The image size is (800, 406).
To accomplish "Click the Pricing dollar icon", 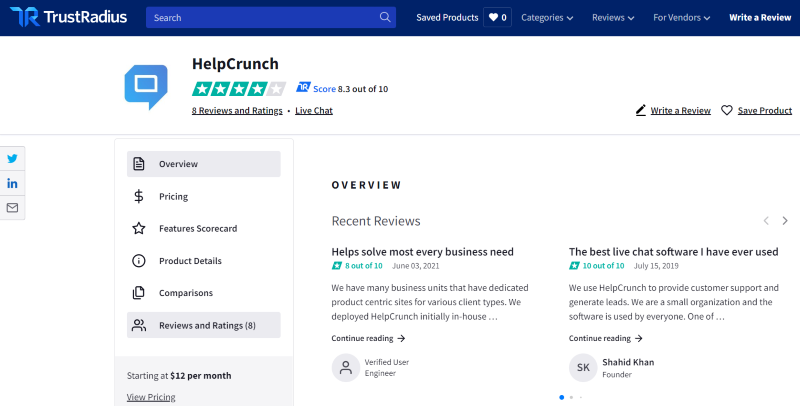I will 139,196.
